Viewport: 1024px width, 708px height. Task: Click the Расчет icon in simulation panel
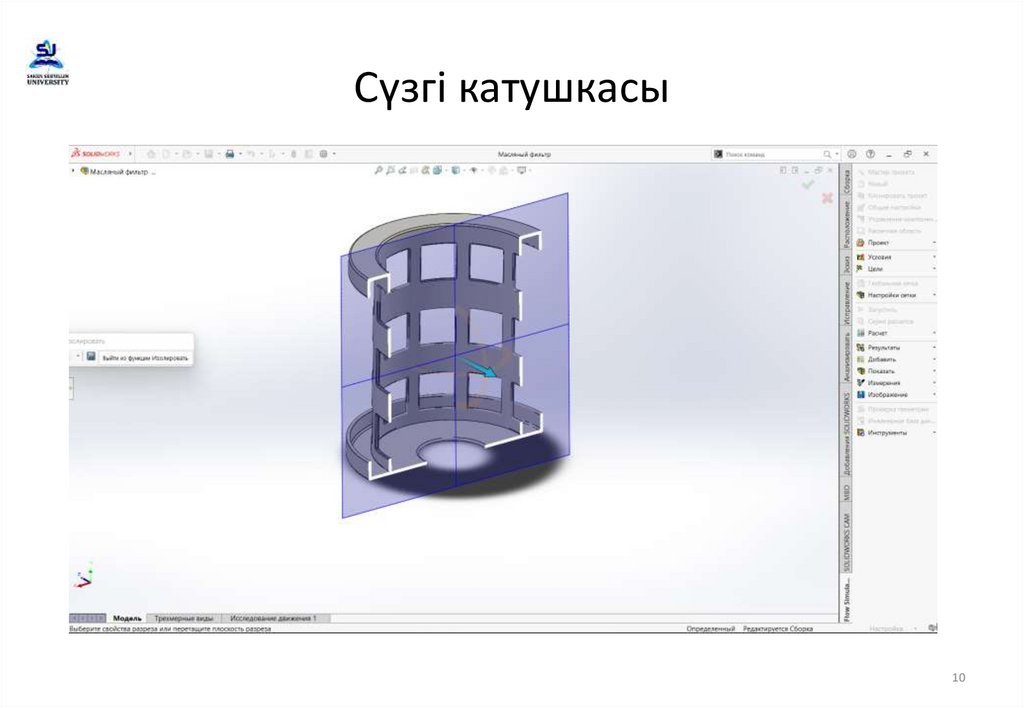(x=877, y=332)
